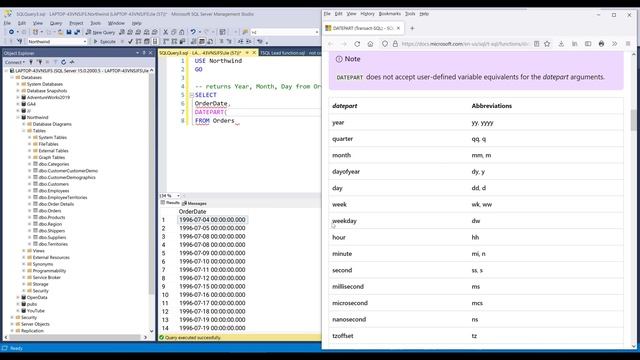Click the bookmark star icon in Firefox
This screenshot has width=640, height=360.
547,44
